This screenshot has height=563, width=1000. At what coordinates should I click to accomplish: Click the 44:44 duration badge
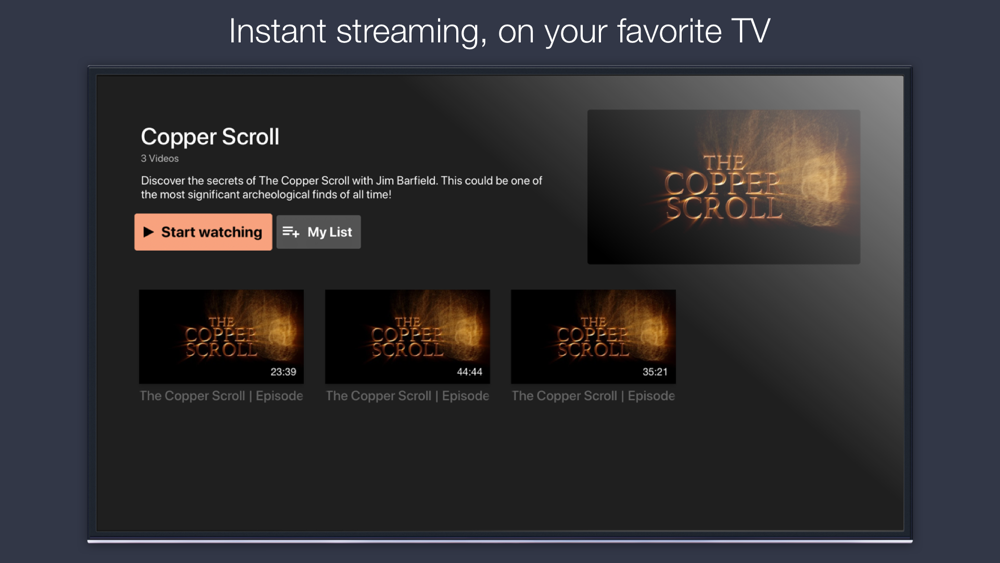pos(469,372)
